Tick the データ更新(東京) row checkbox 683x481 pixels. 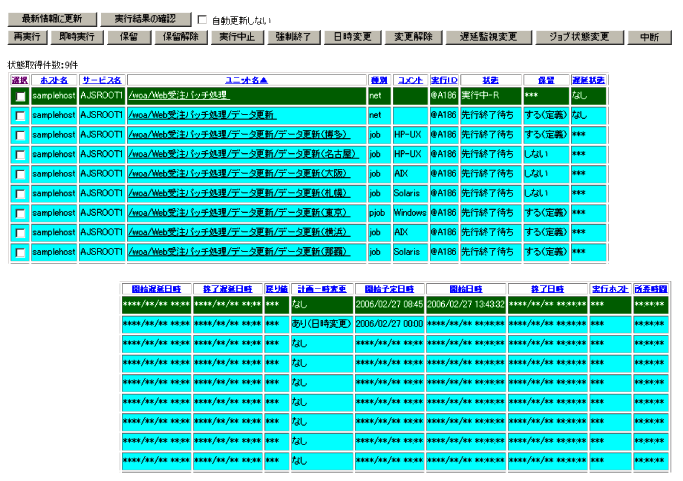20,214
